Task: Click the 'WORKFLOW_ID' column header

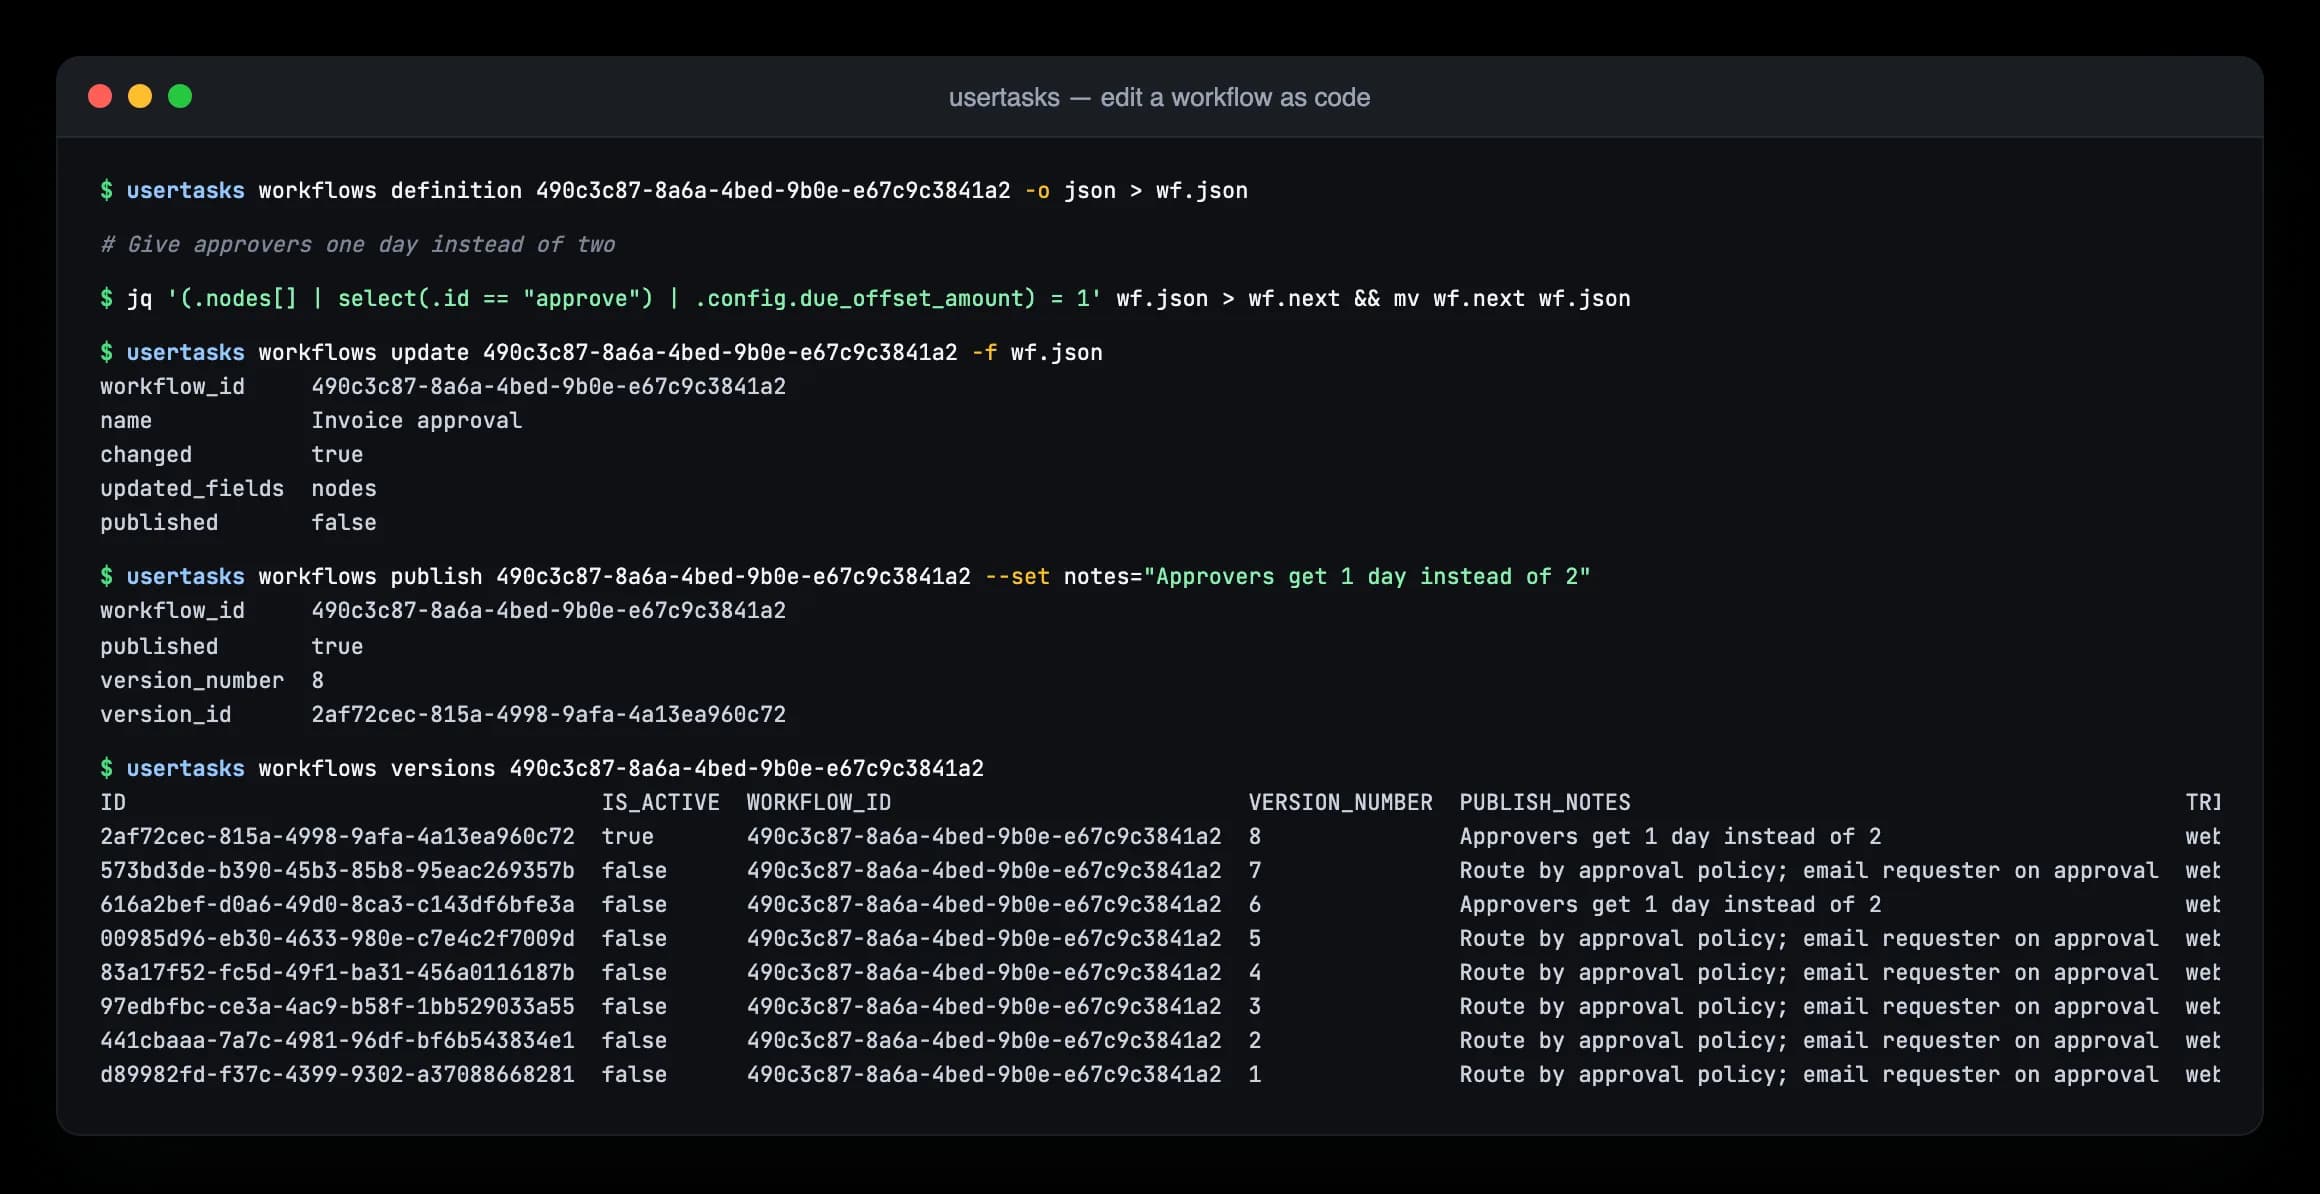Action: click(818, 802)
